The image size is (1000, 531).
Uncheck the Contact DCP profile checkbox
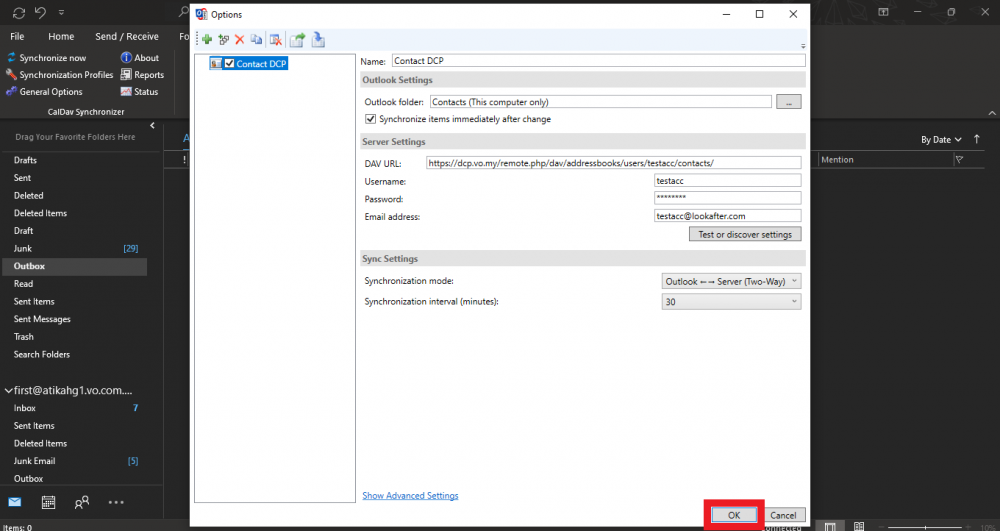(230, 64)
